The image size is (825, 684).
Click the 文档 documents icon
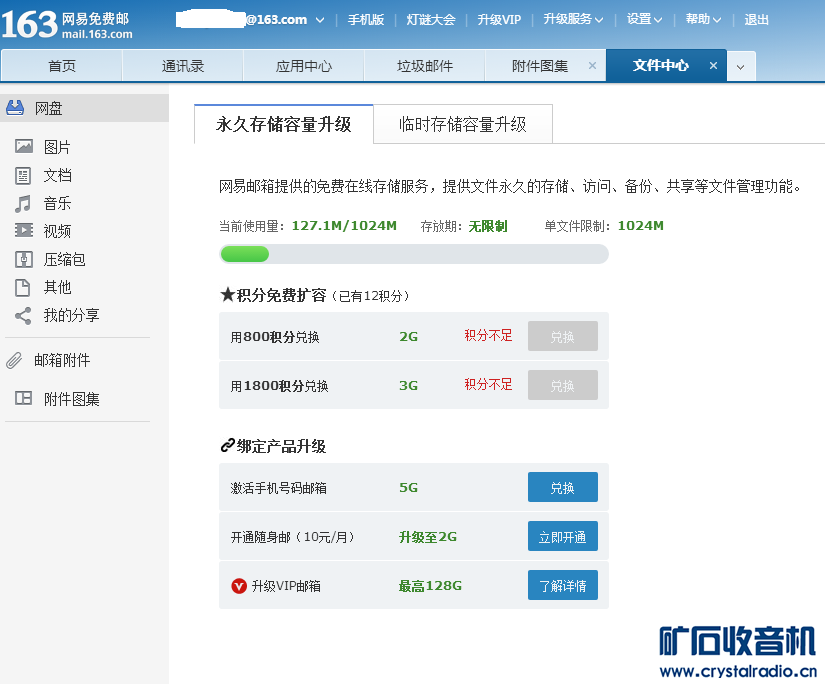click(x=23, y=175)
